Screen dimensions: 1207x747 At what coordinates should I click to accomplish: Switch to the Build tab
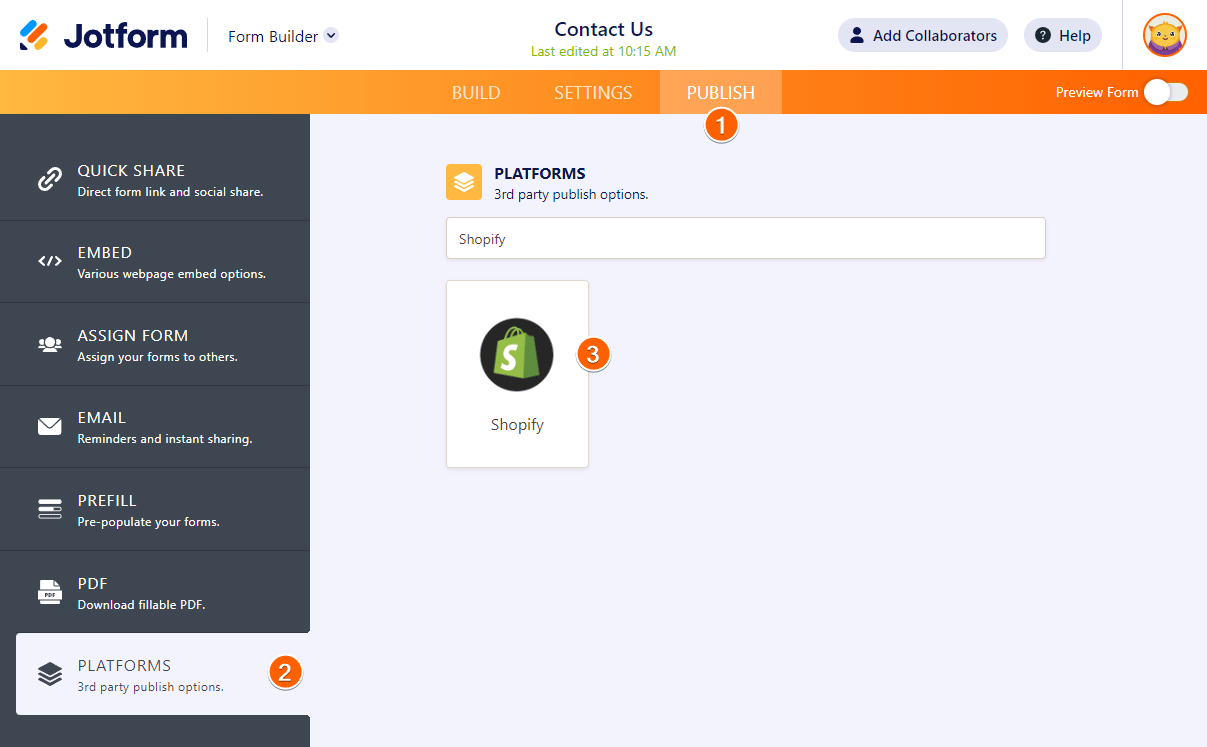(x=476, y=92)
